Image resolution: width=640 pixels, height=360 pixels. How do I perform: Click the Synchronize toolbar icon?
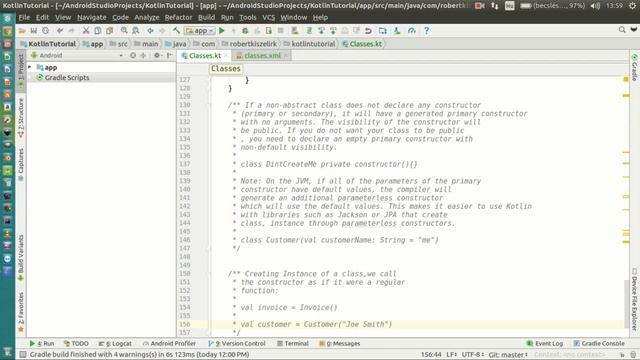click(45, 31)
